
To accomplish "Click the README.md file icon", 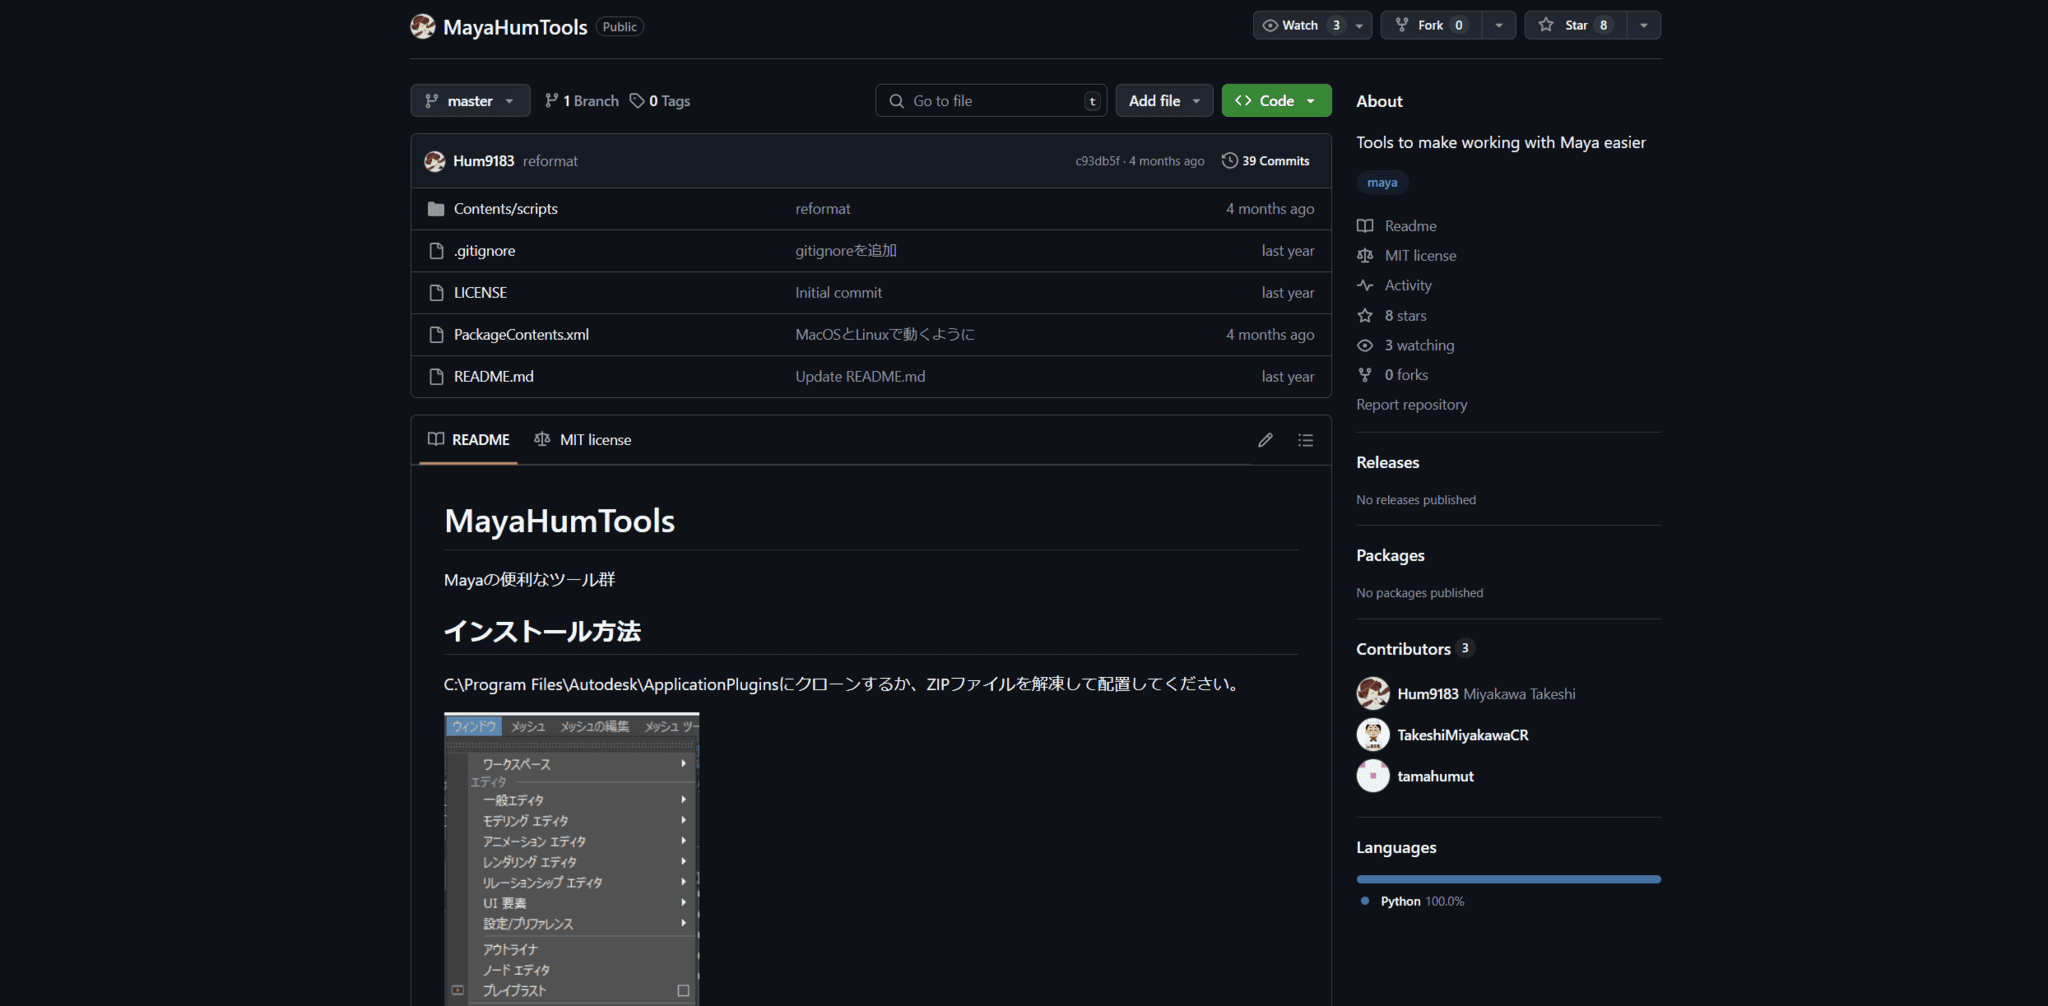I will (x=436, y=377).
